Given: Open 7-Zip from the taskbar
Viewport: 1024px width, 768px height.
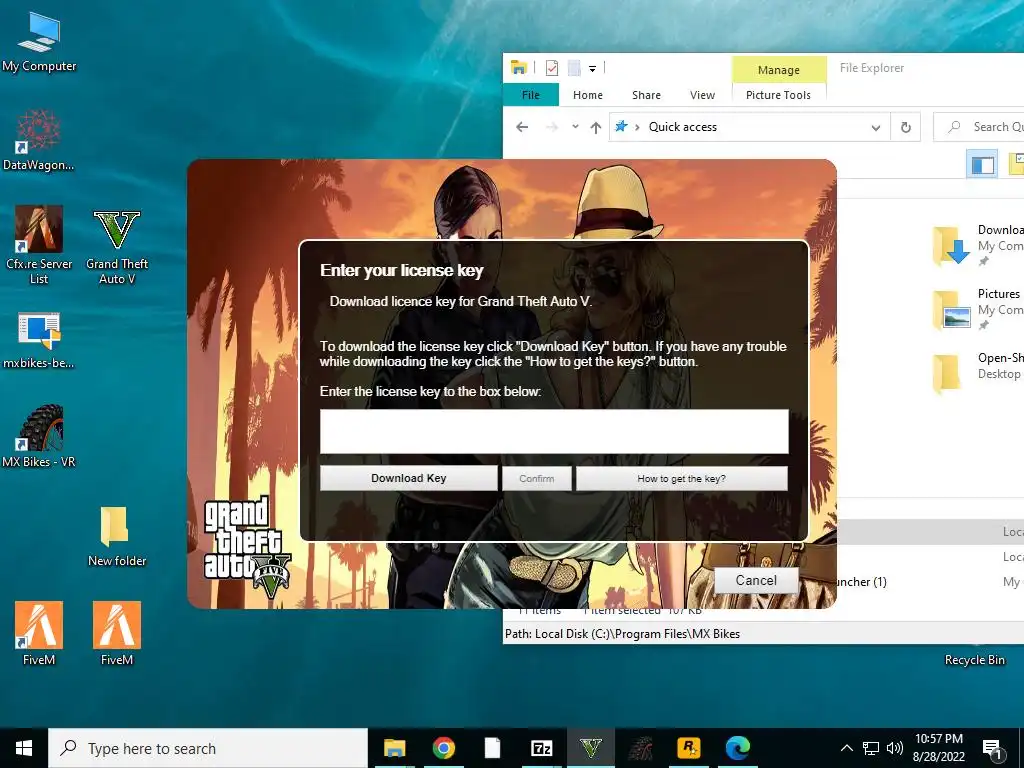Looking at the screenshot, I should [541, 748].
